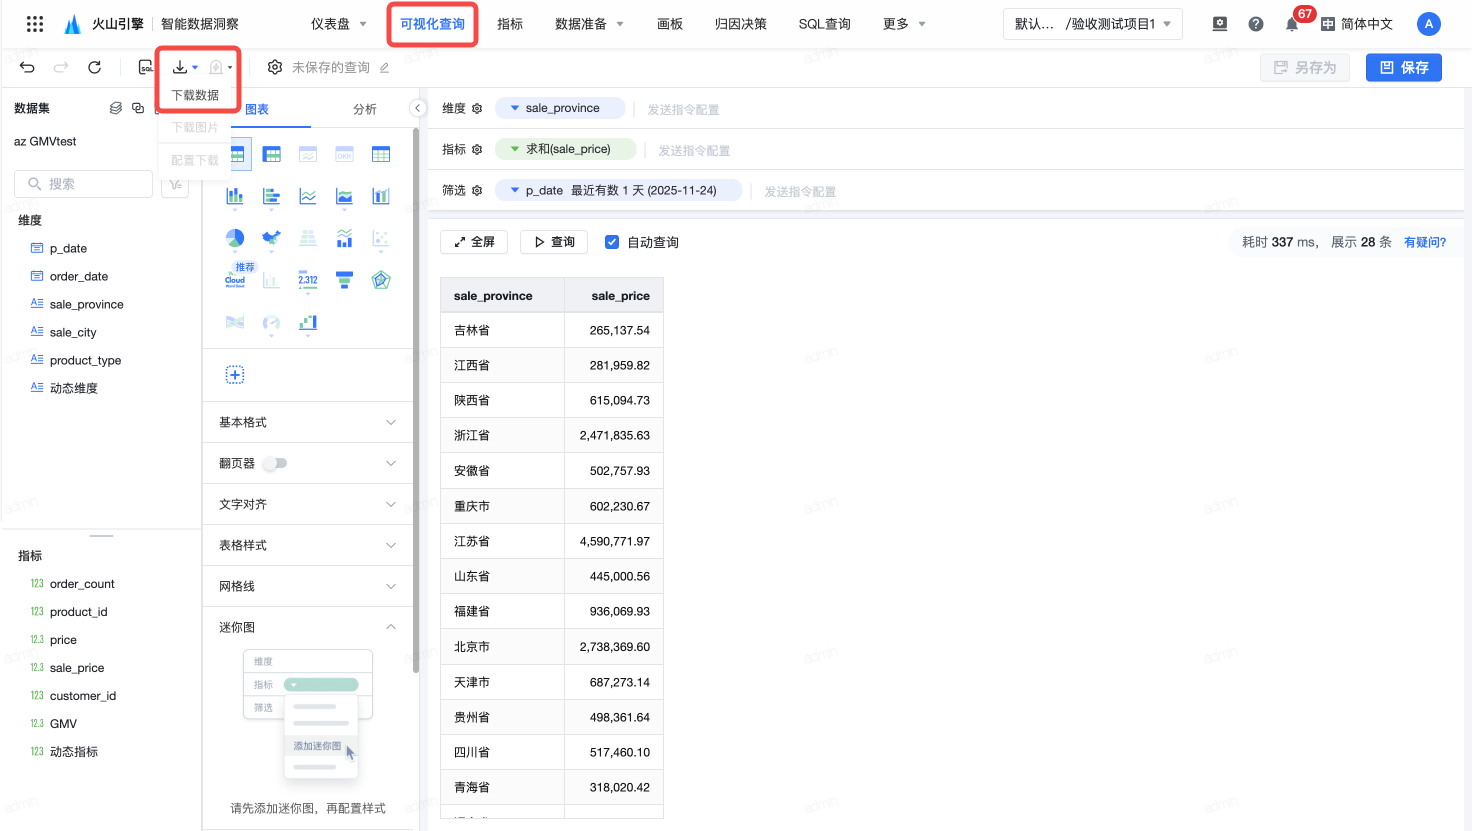Collapse the chart config panel with arrow
The height and width of the screenshot is (831, 1472).
[418, 108]
